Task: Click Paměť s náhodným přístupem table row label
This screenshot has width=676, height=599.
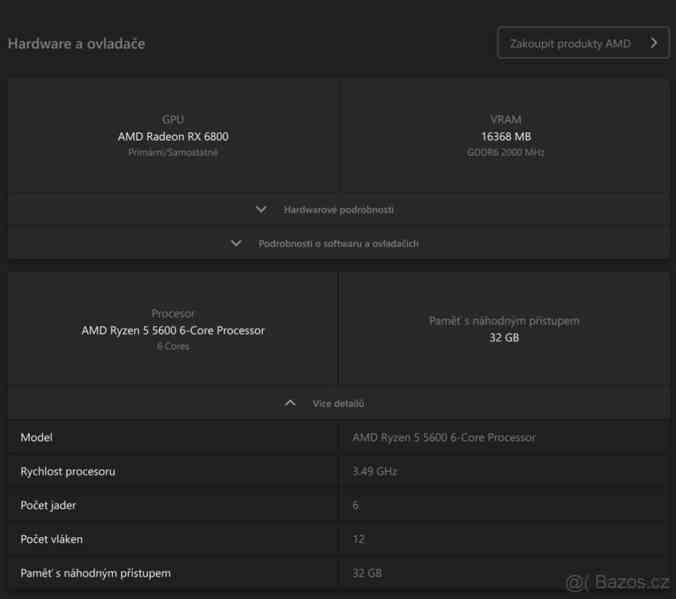Action: (95, 574)
